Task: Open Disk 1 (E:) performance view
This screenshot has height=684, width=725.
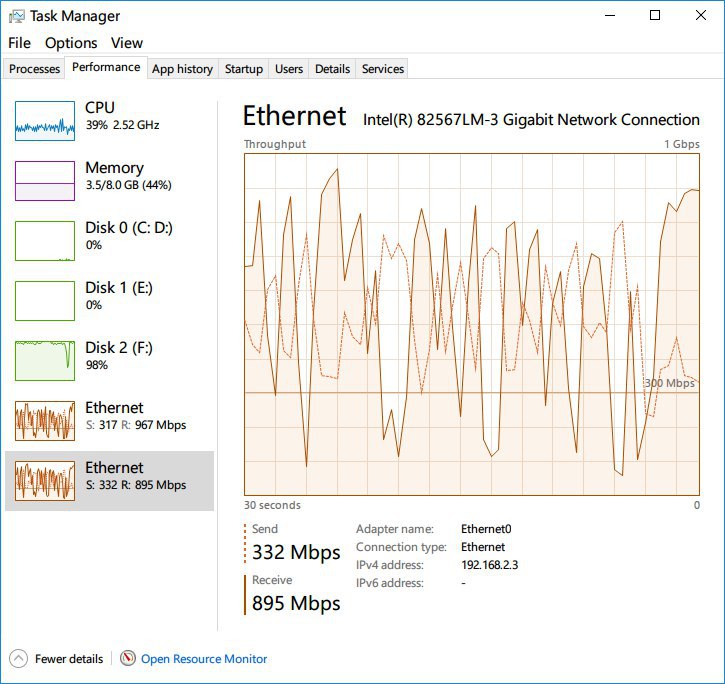Action: click(x=128, y=296)
